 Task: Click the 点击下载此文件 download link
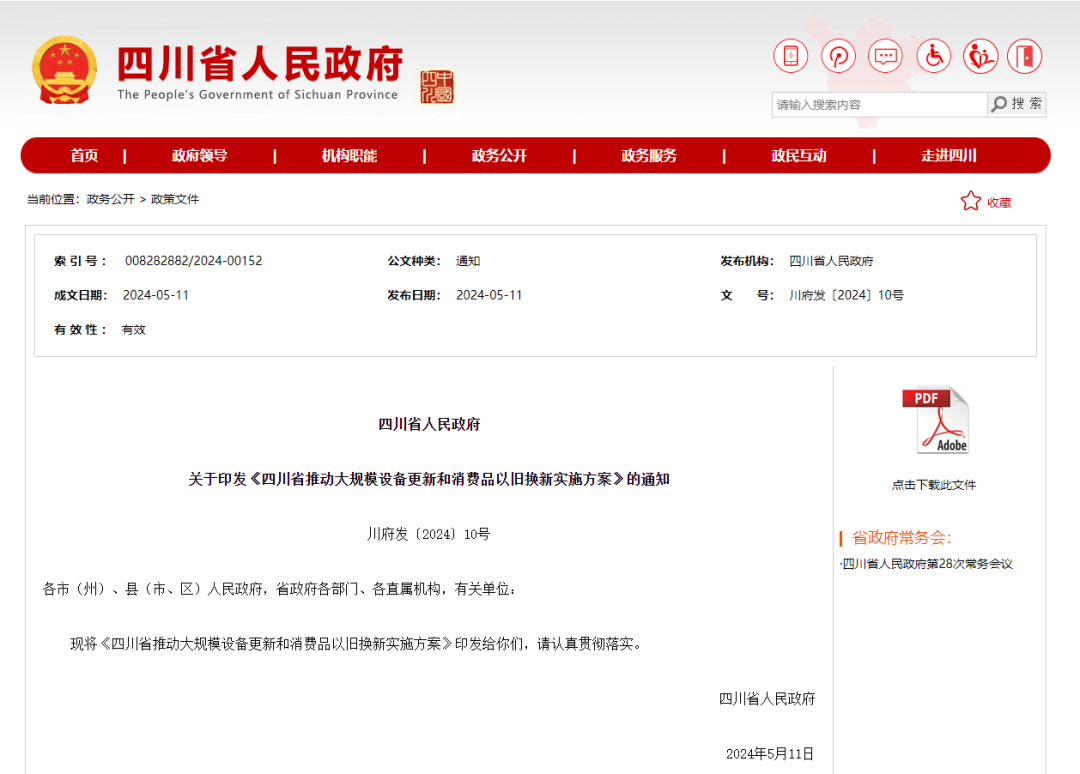(935, 484)
